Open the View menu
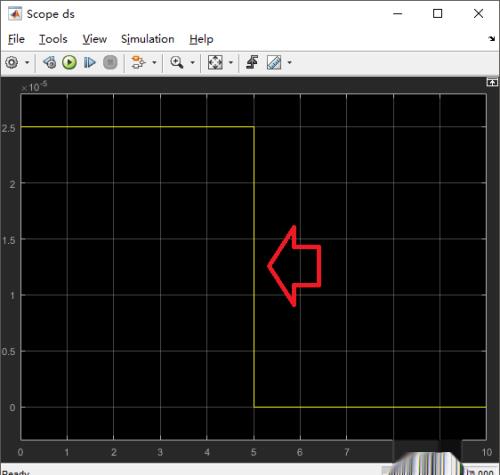The width and height of the screenshot is (500, 475). click(x=95, y=39)
